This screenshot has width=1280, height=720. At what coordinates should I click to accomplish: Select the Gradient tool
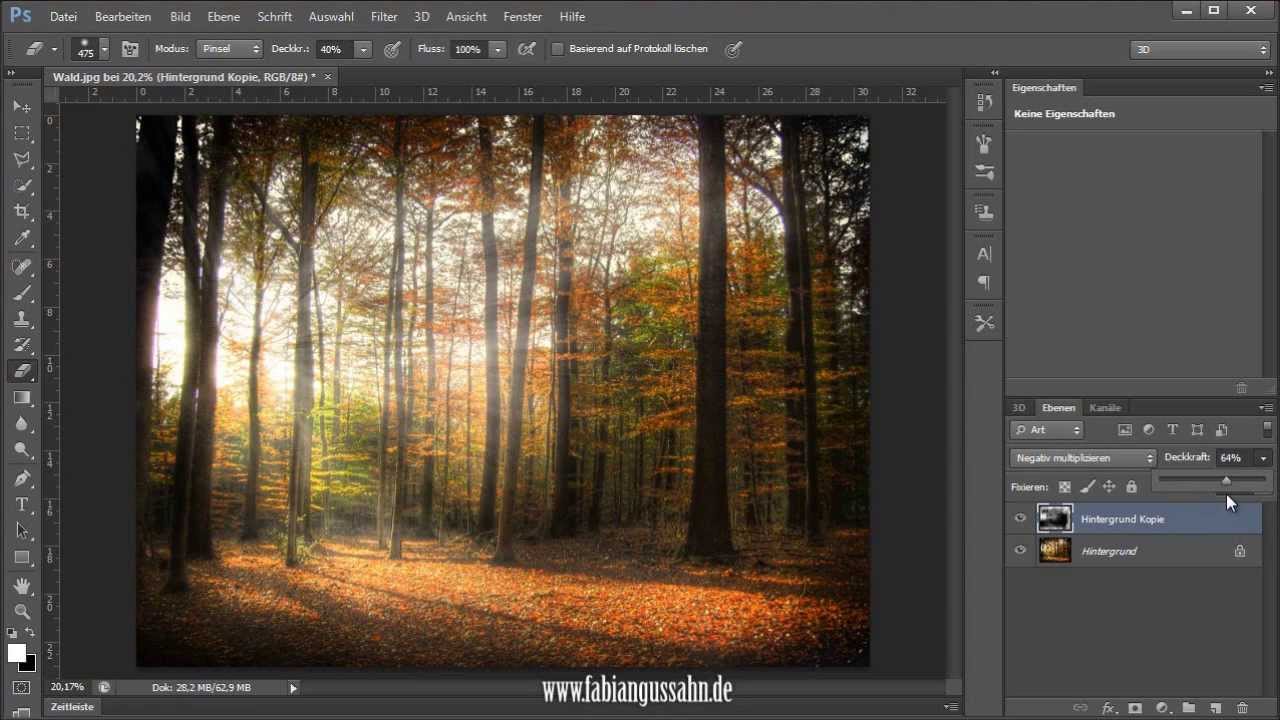tap(22, 398)
